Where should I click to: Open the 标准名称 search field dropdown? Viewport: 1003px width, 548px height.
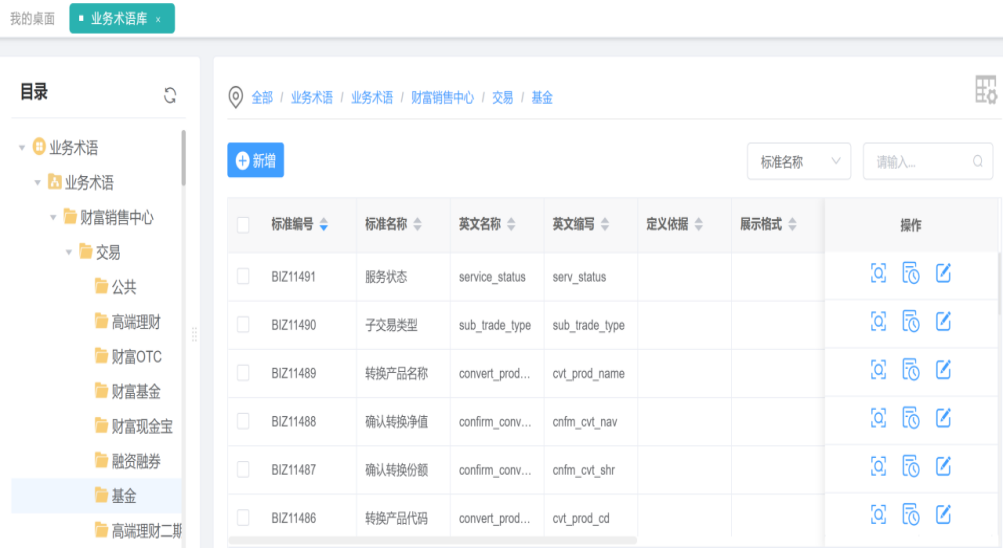pyautogui.click(x=798, y=161)
